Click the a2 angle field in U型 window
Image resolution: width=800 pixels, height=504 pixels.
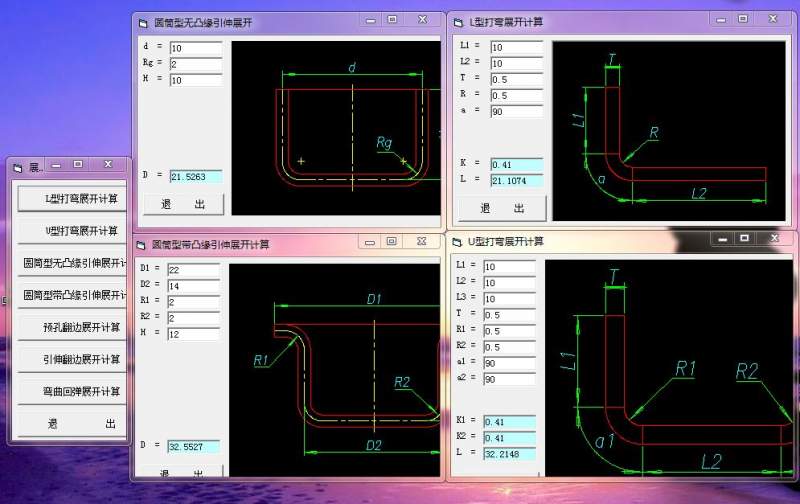509,379
